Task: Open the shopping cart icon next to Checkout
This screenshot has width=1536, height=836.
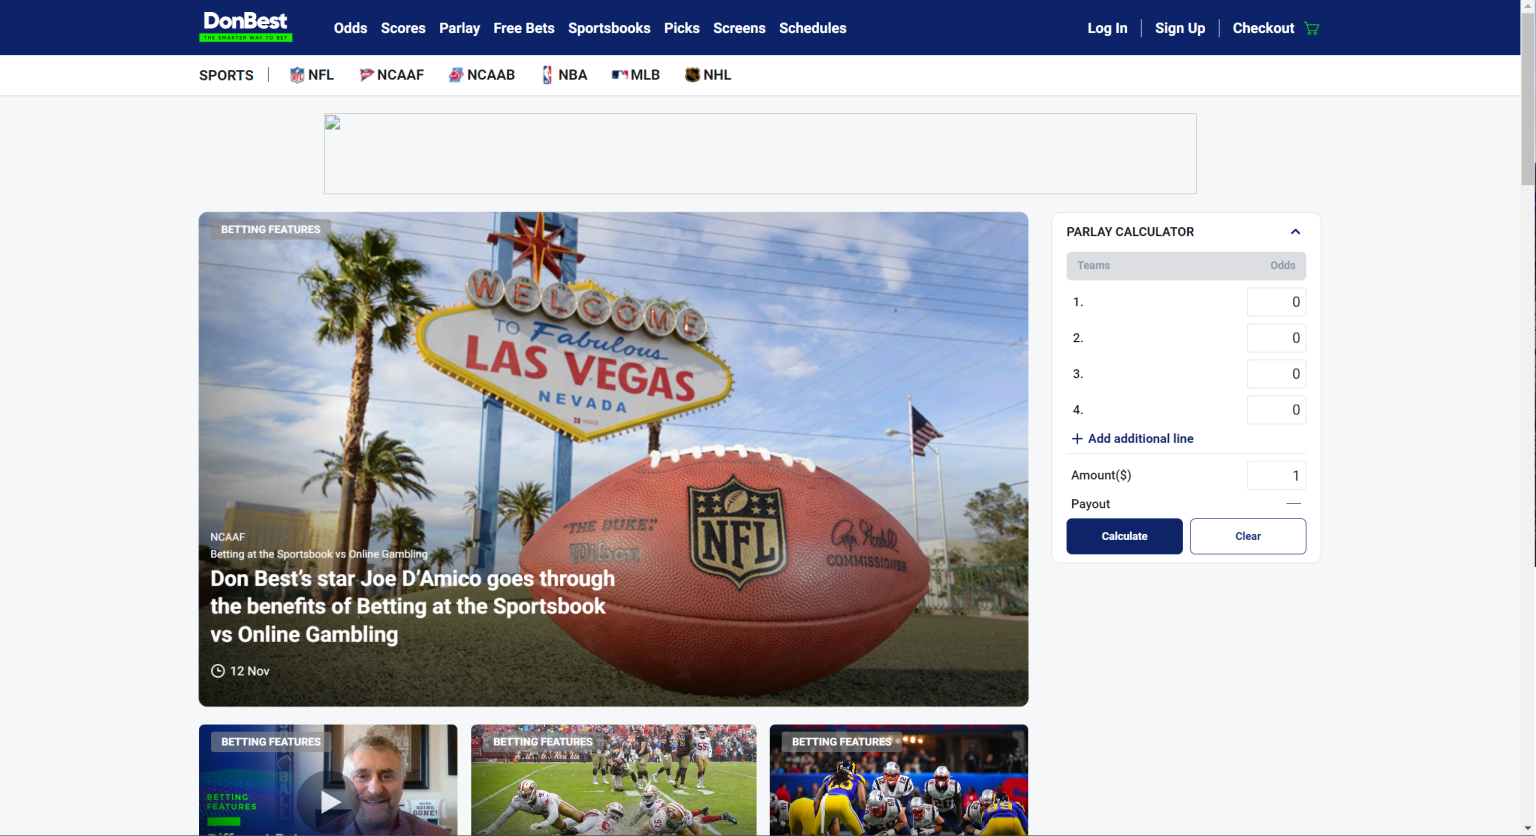Action: (x=1310, y=28)
